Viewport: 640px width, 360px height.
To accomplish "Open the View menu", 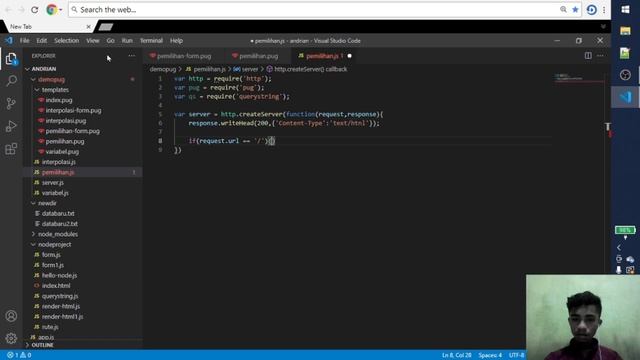I will pyautogui.click(x=93, y=40).
